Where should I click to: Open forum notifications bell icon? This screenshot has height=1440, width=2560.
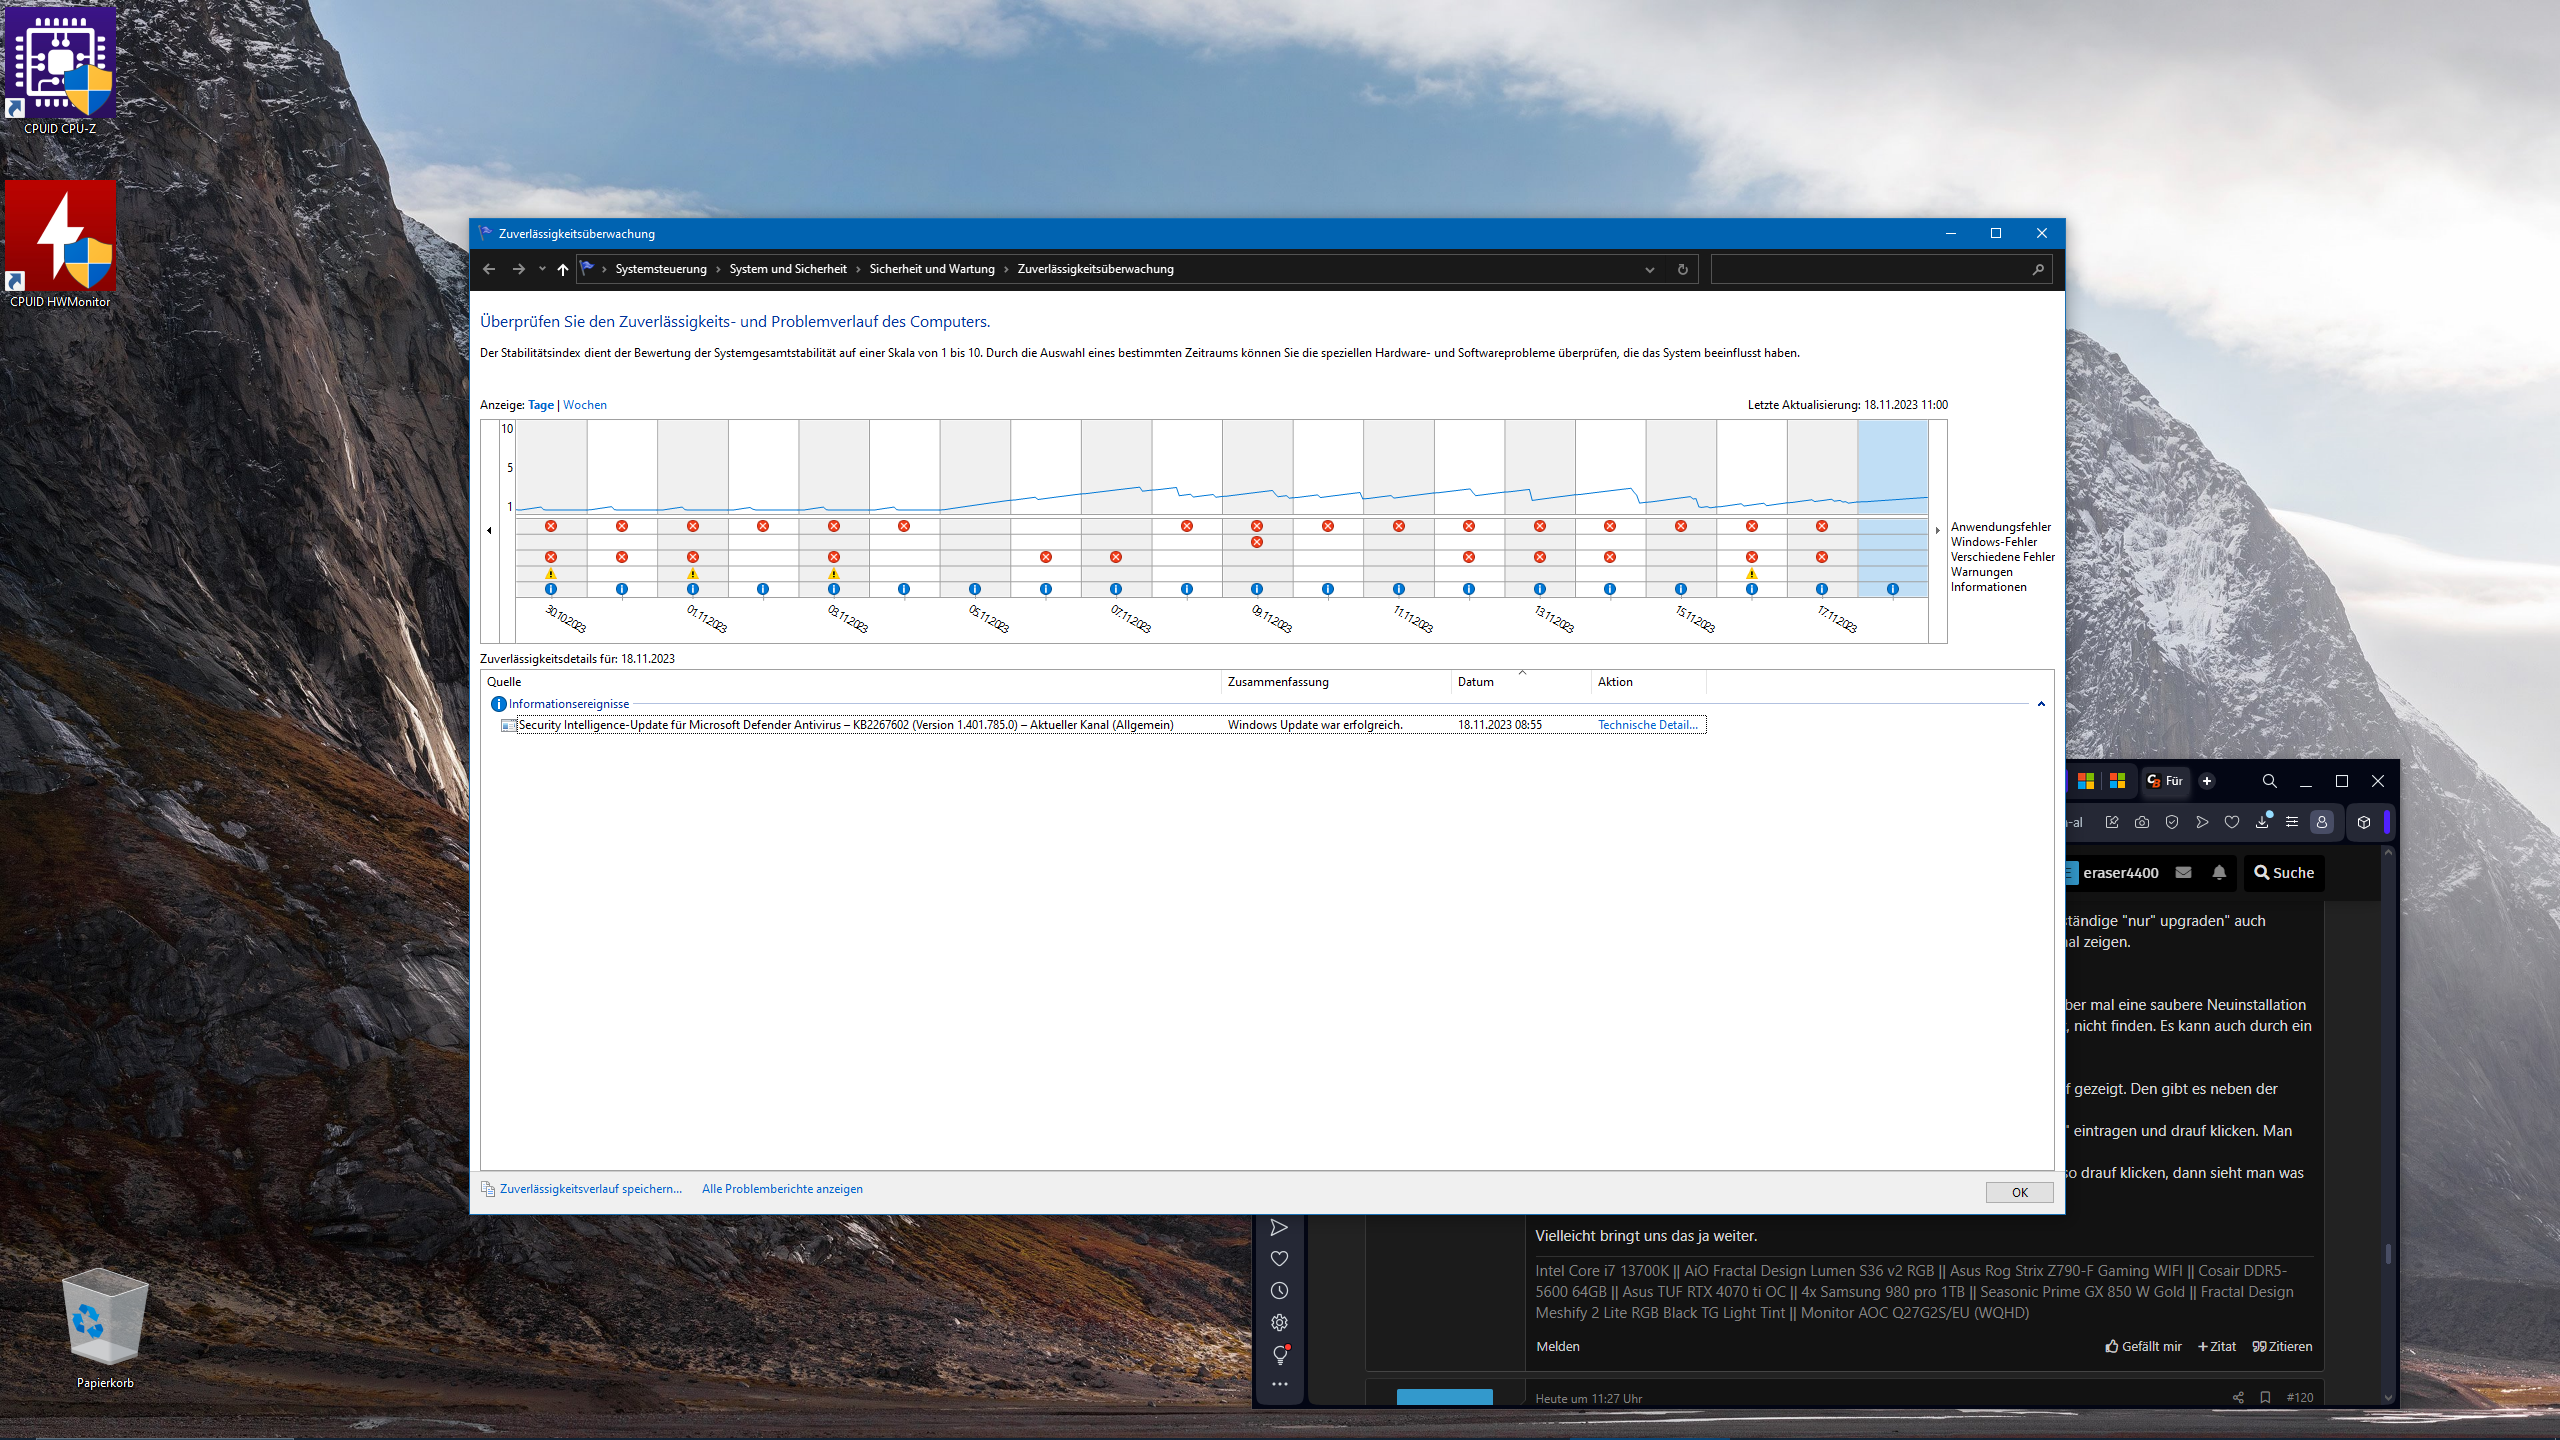tap(2219, 872)
